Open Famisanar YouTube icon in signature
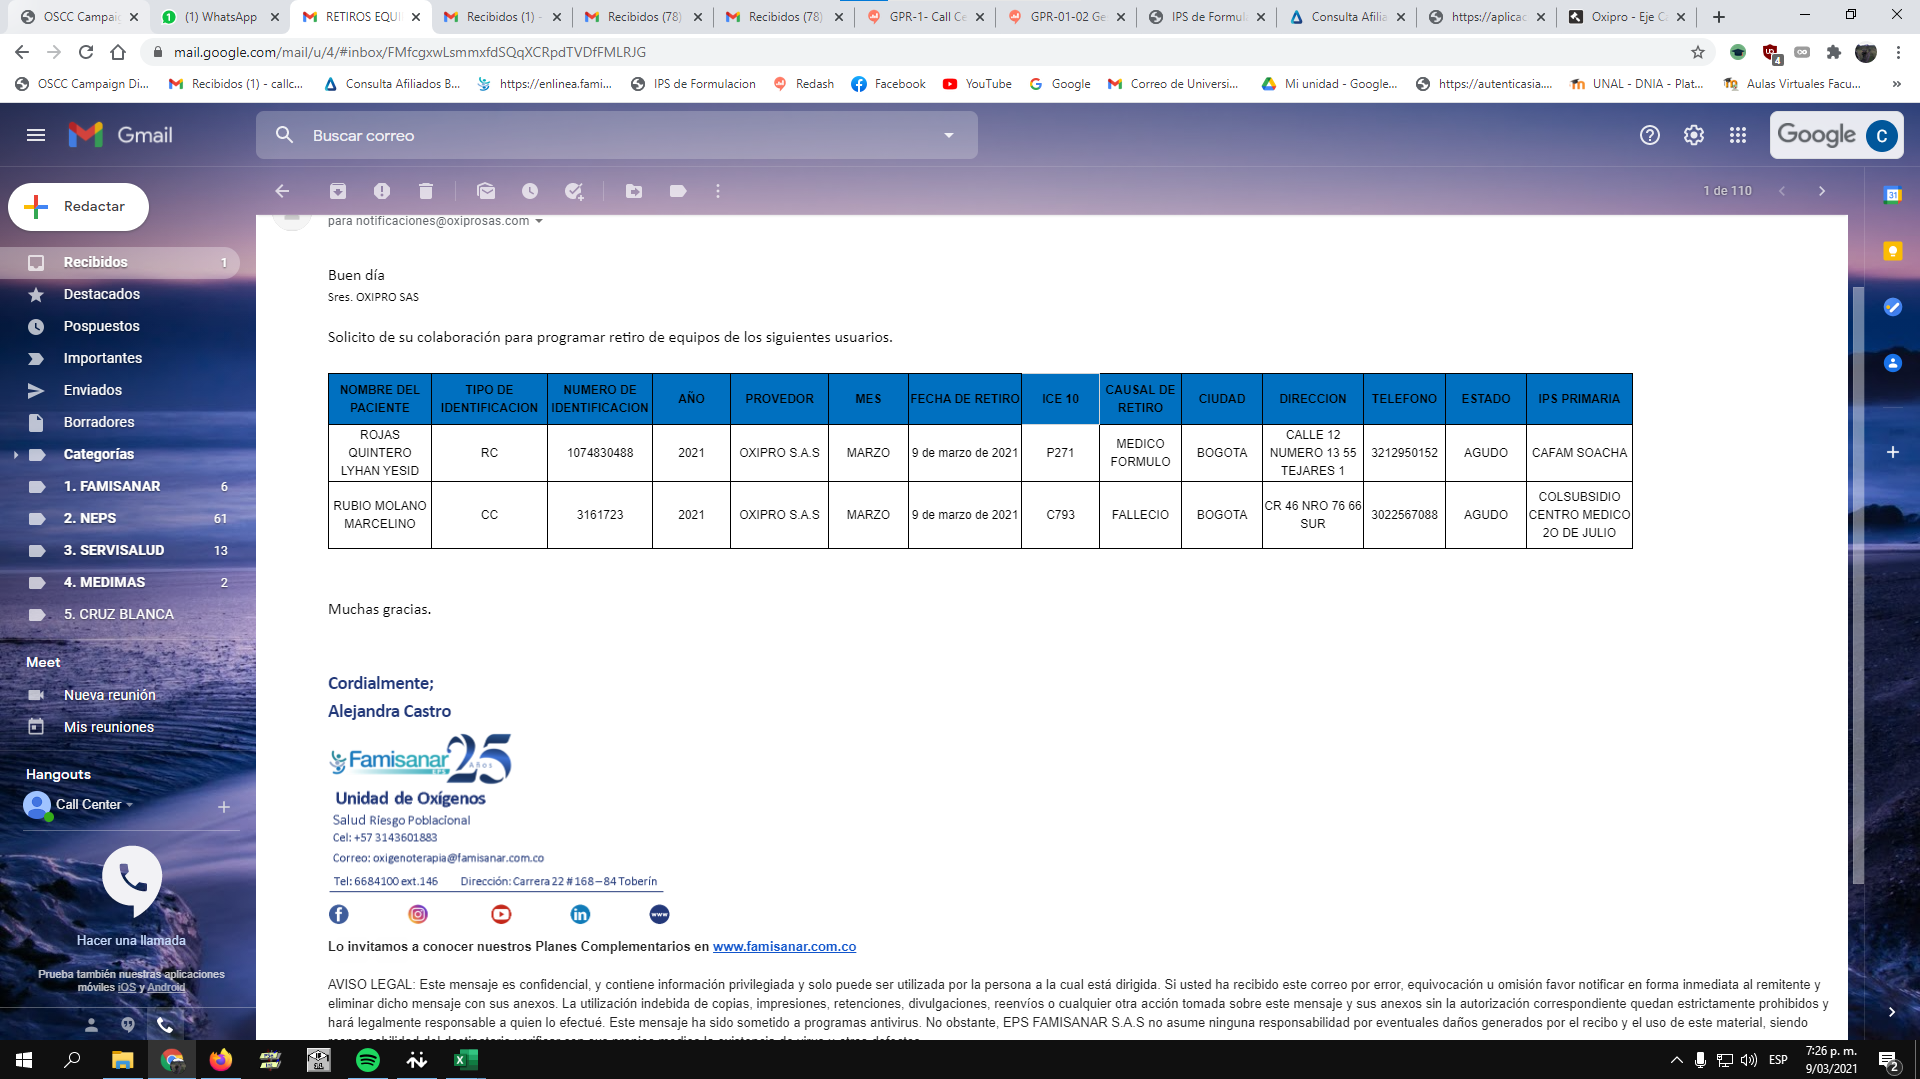The image size is (1920, 1079). 501,914
